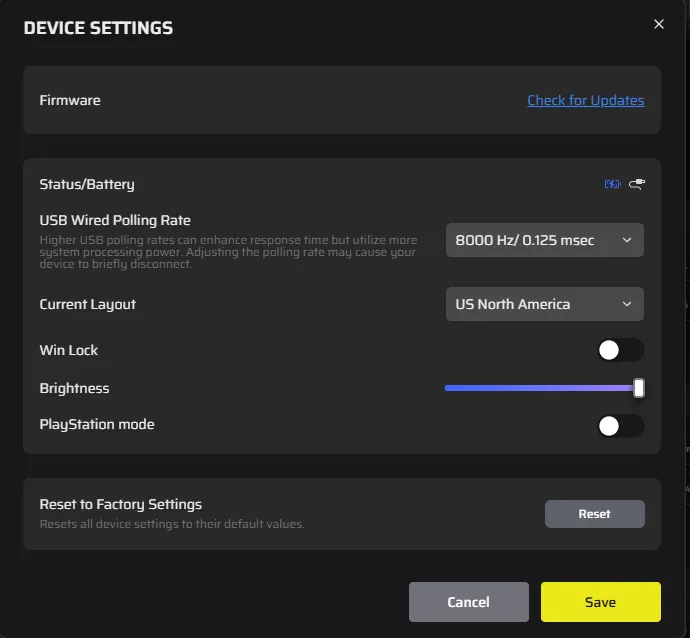Screen dimensions: 690x638
Task: Reset device to factory settings
Action: 595,514
